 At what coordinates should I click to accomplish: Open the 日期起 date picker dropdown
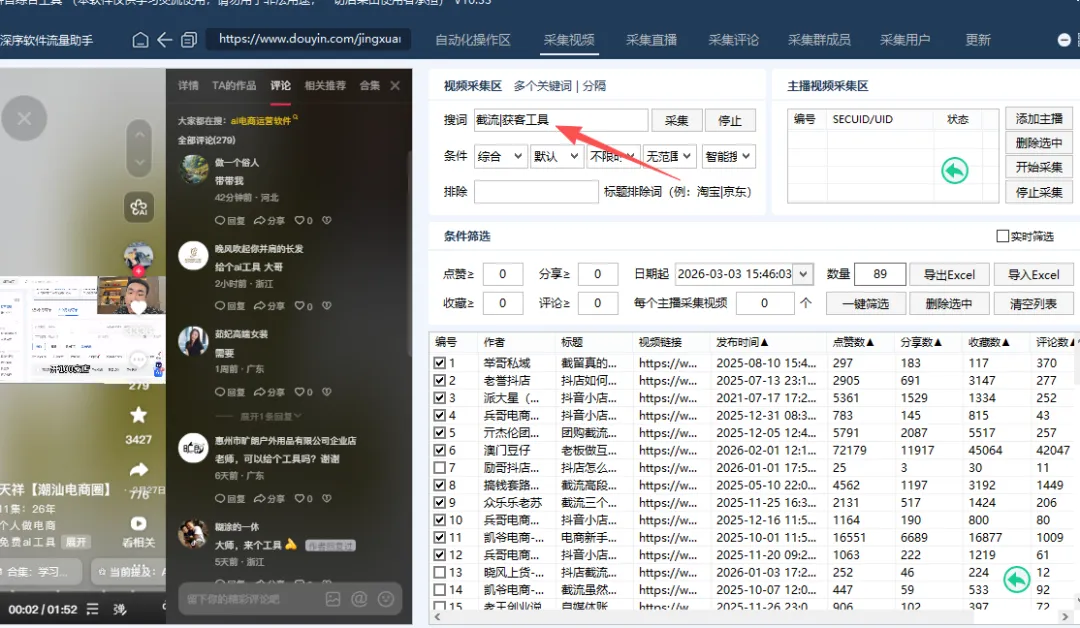(803, 274)
